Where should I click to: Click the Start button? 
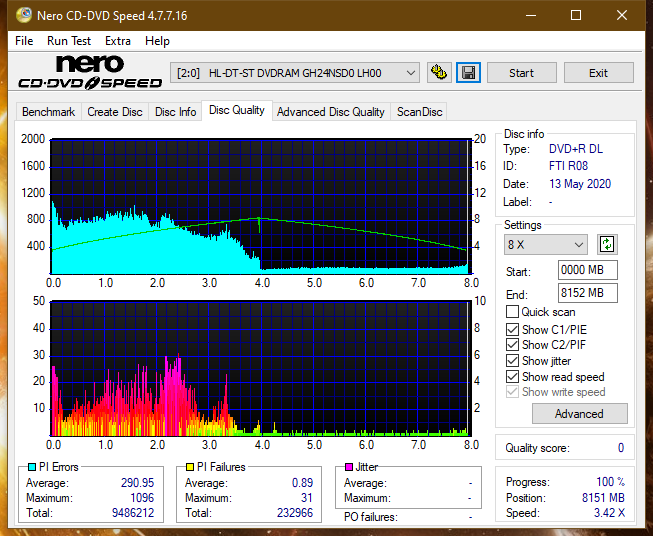[x=521, y=73]
